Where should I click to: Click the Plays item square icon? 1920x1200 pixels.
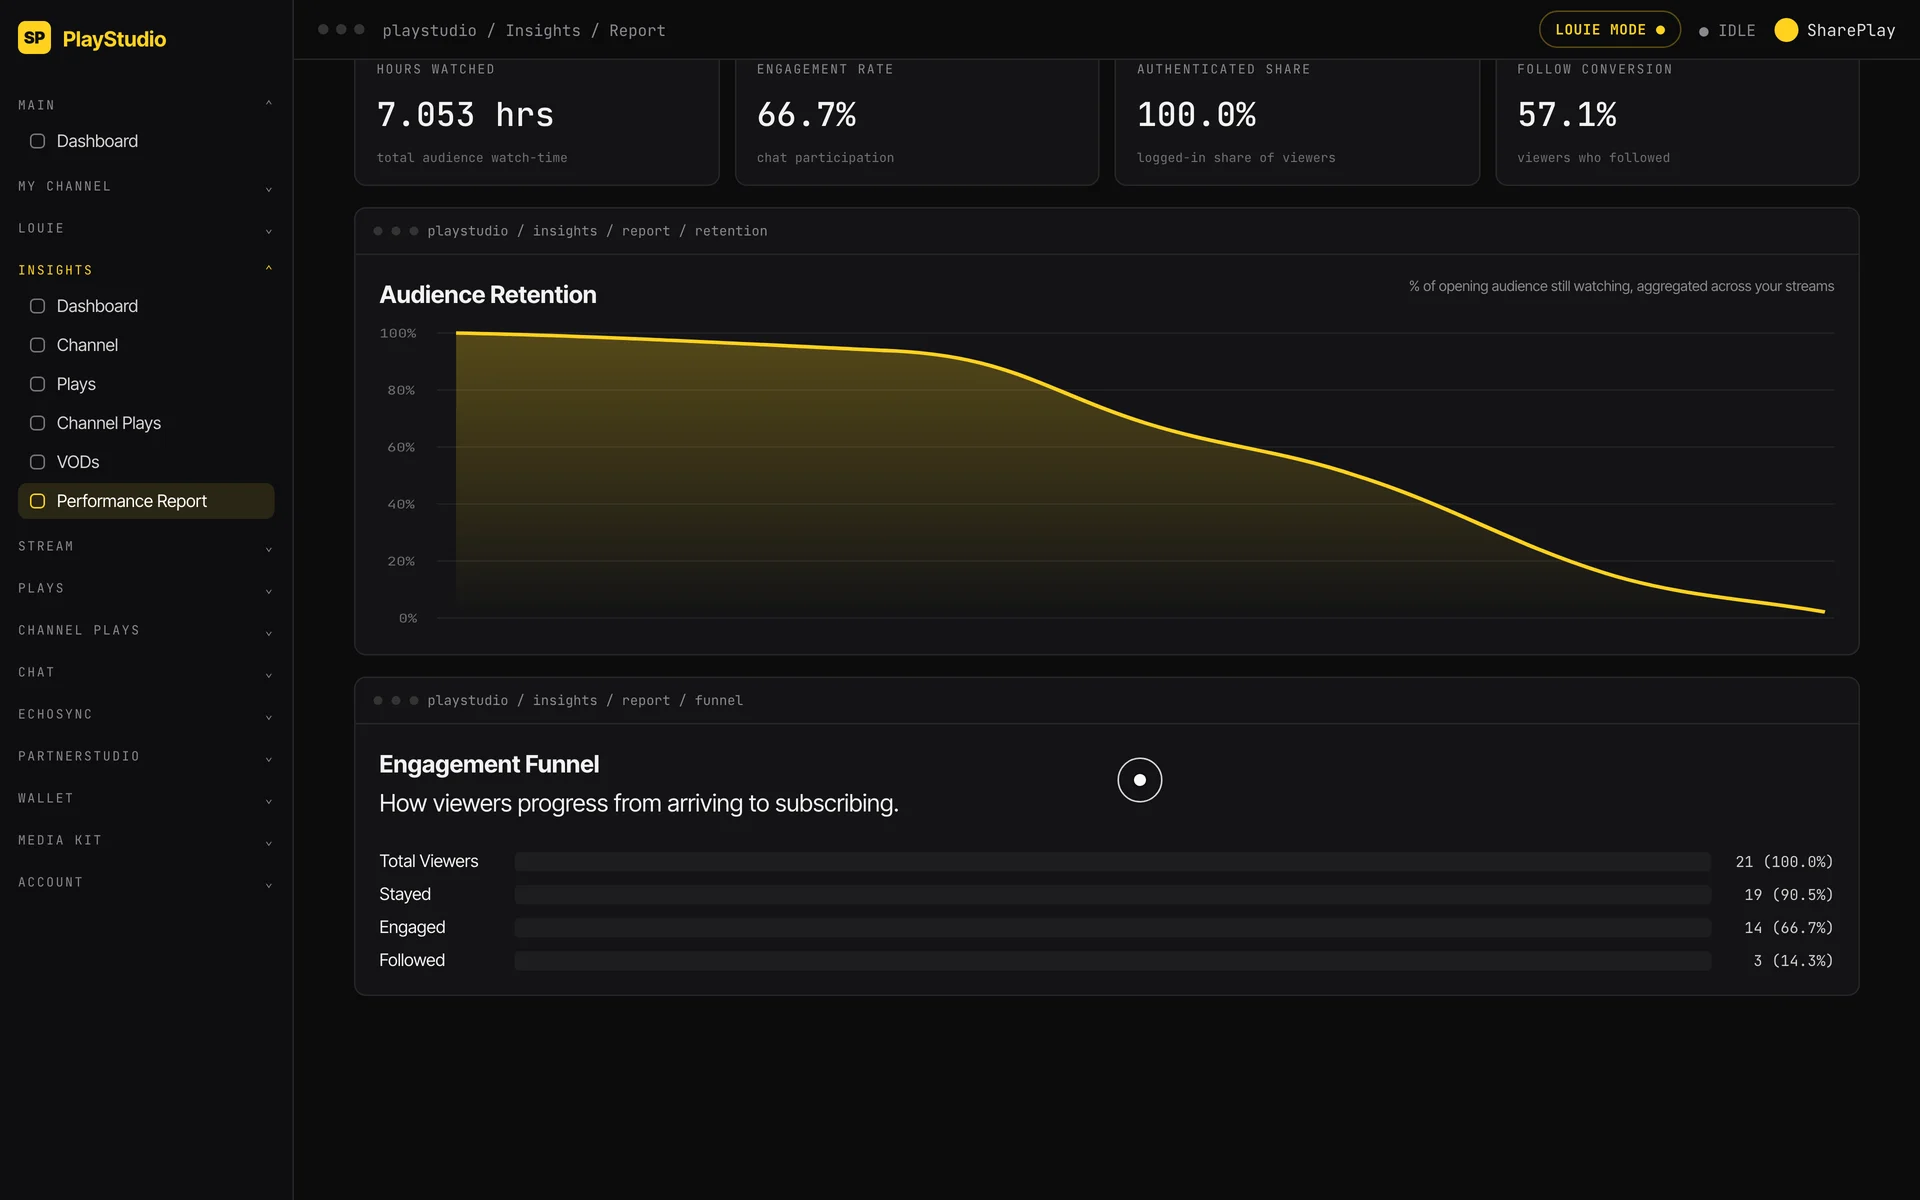[x=37, y=384]
